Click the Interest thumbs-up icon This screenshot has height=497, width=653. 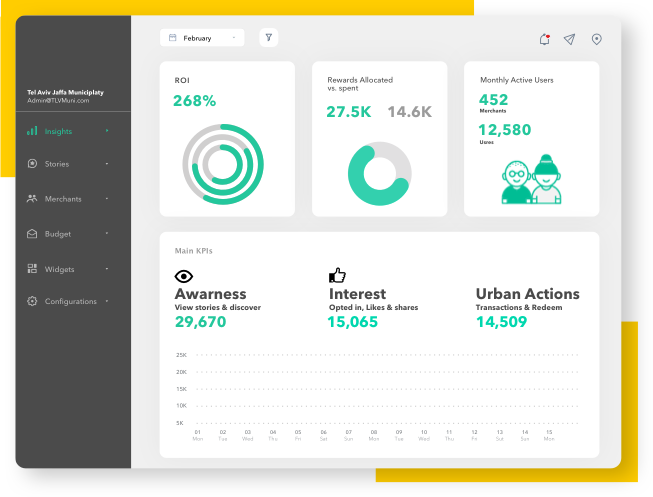tap(337, 275)
